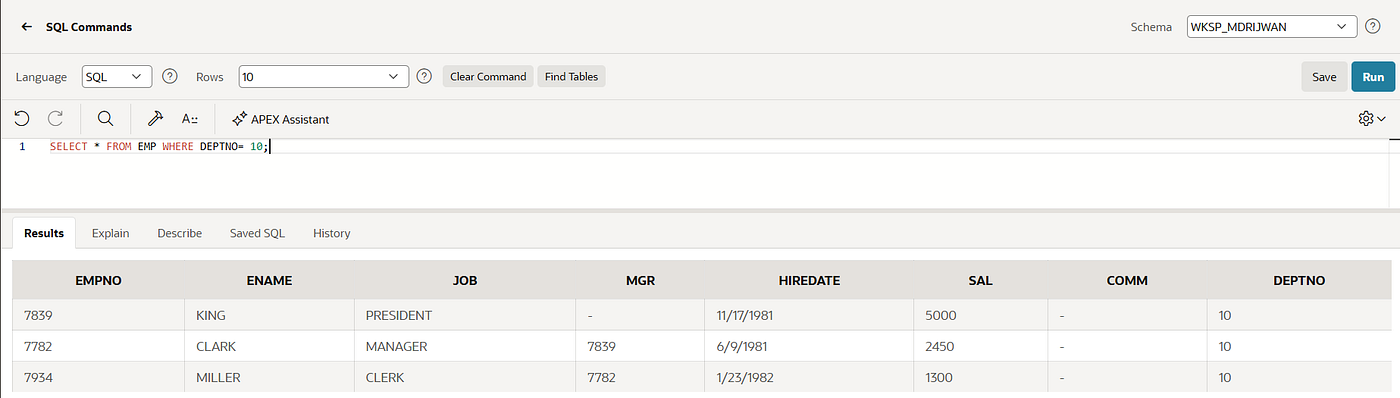Viewport: 1400px width, 398px height.
Task: Select cell with EMPNO 7934
Action: pyautogui.click(x=99, y=377)
